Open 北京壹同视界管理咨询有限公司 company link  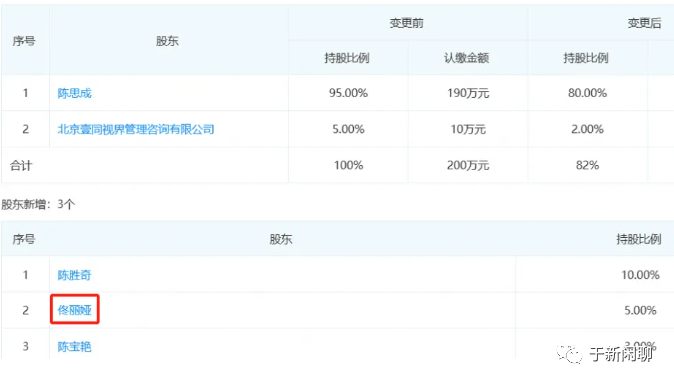[x=136, y=129]
